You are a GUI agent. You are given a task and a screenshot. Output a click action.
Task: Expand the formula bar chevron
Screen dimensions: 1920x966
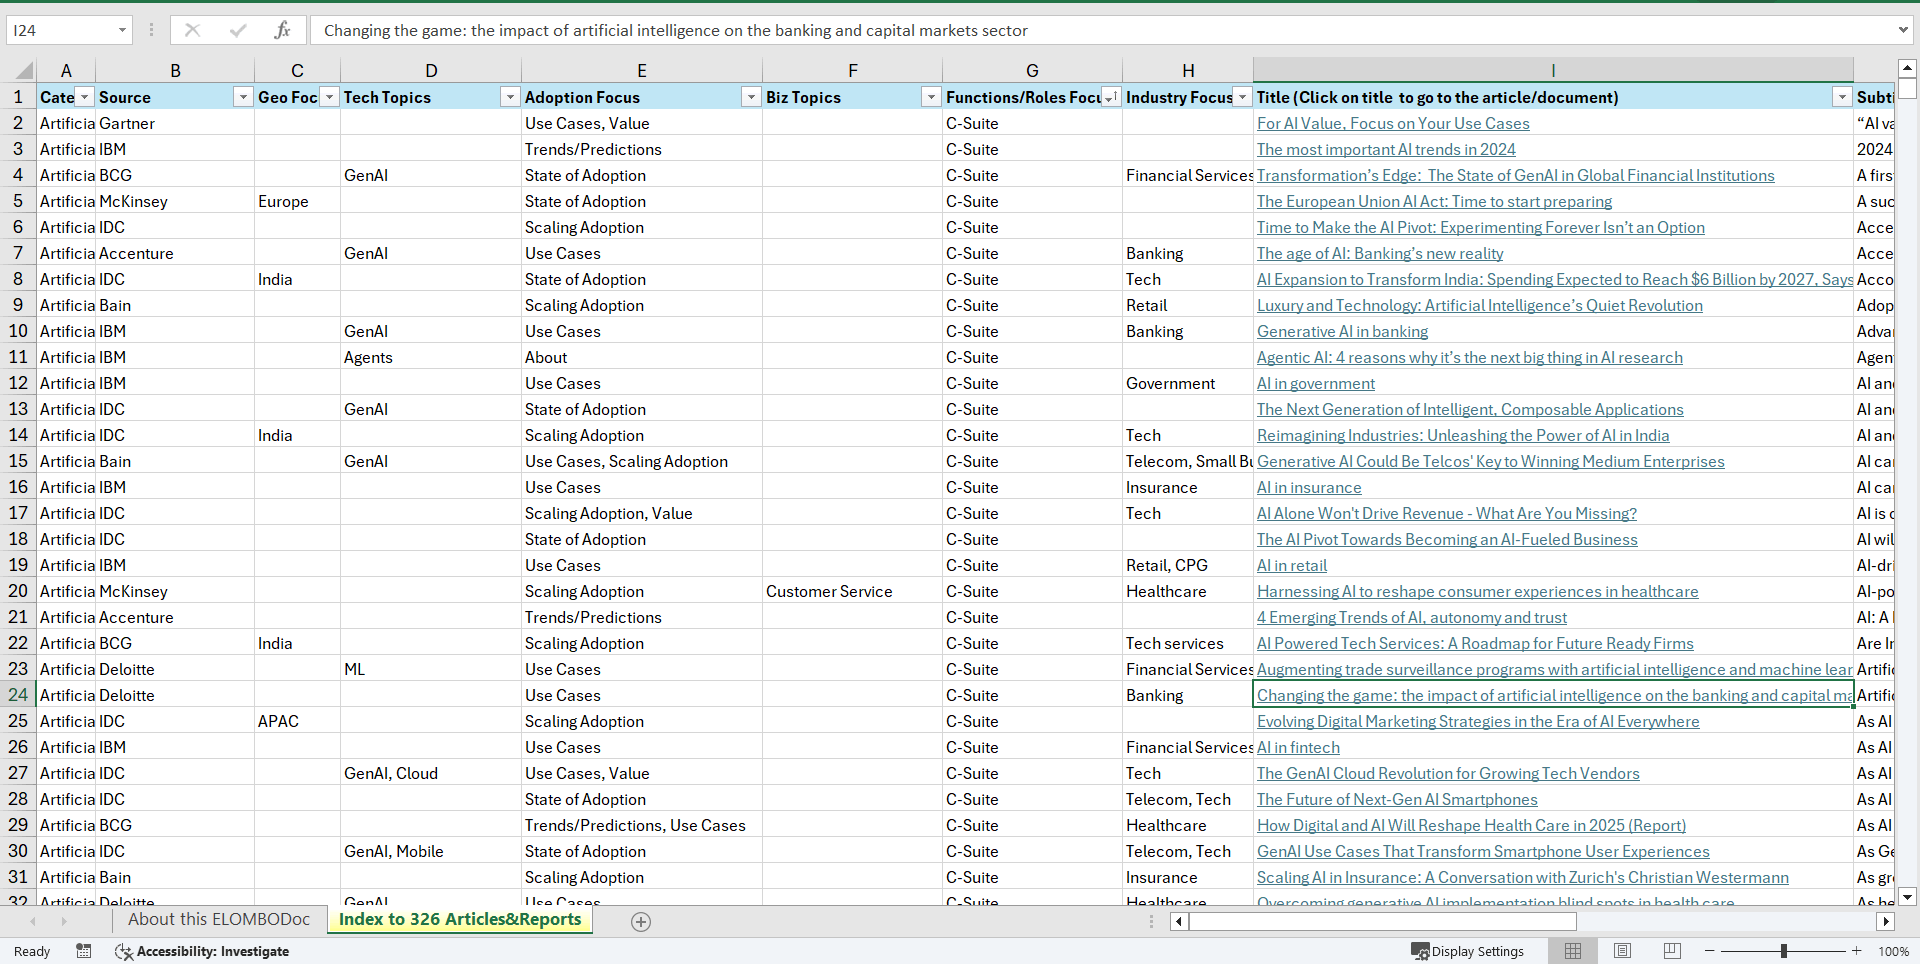click(x=1902, y=30)
